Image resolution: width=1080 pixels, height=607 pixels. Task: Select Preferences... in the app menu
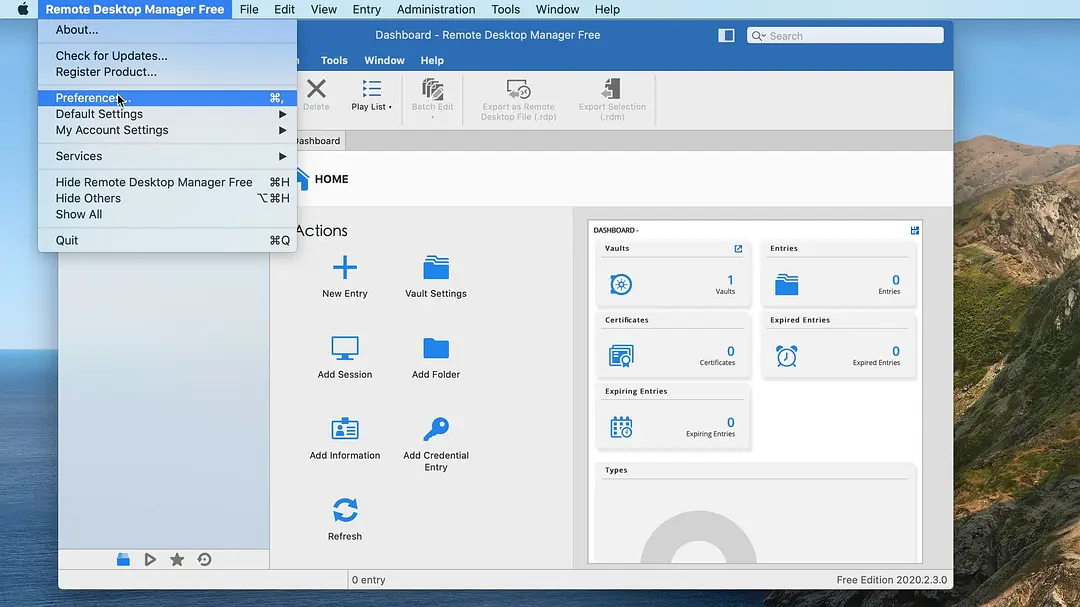167,98
